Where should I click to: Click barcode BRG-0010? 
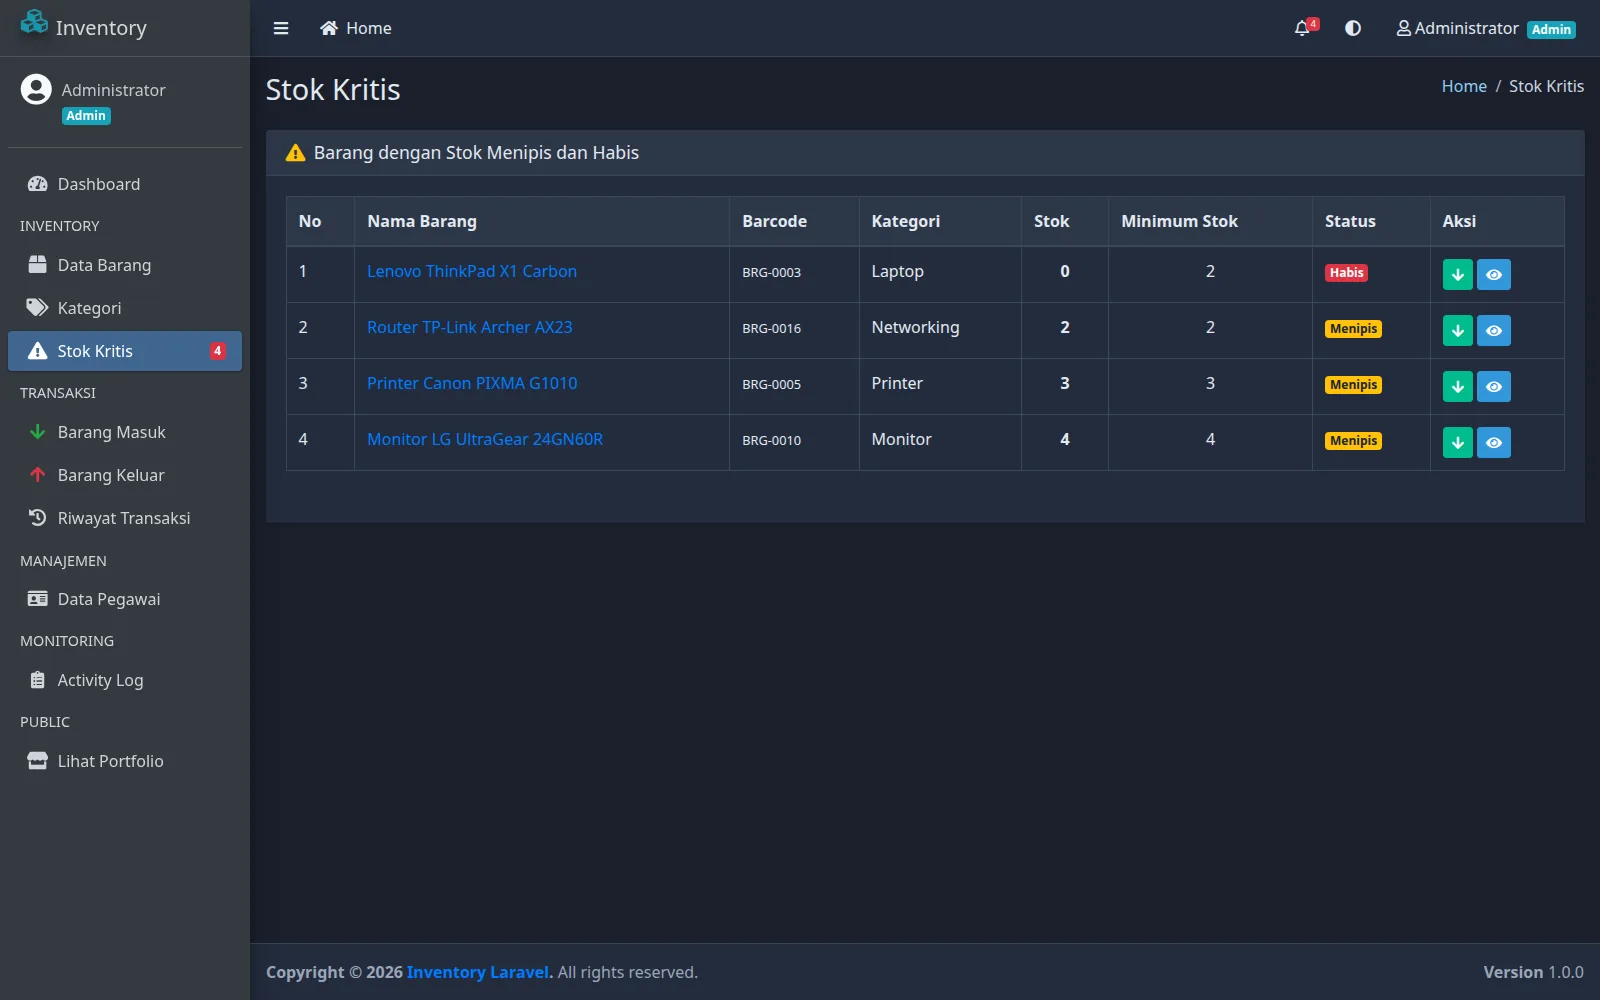pyautogui.click(x=771, y=440)
